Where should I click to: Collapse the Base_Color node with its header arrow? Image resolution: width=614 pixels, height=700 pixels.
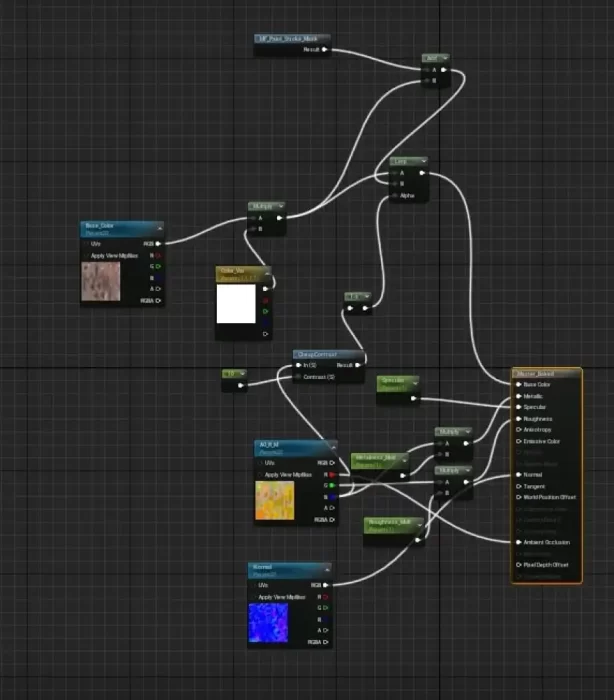point(158,227)
